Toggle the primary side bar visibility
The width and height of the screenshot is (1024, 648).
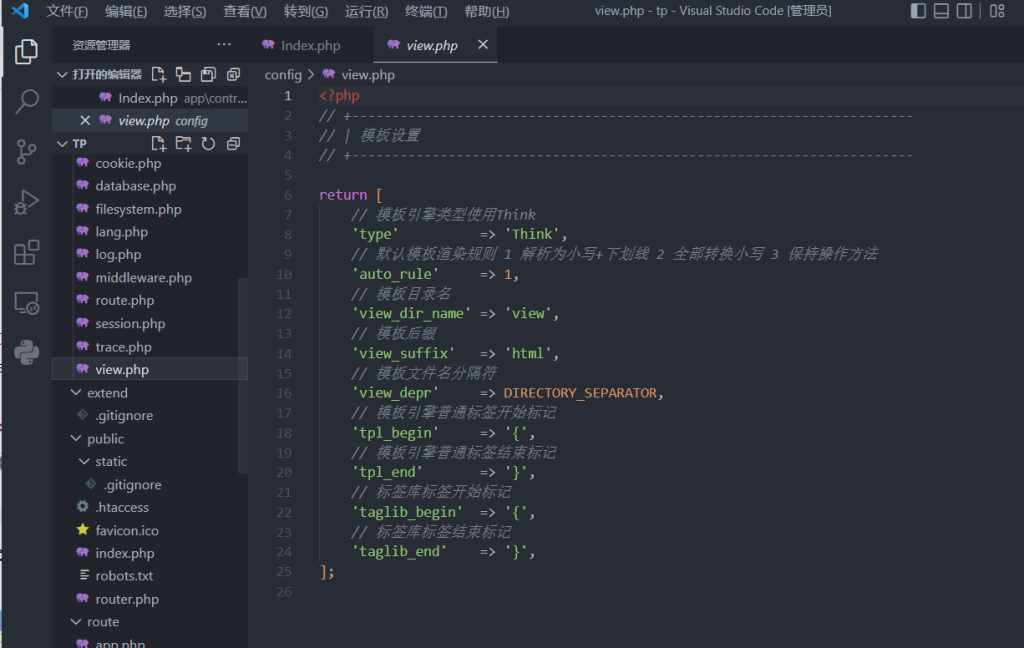[x=918, y=11]
